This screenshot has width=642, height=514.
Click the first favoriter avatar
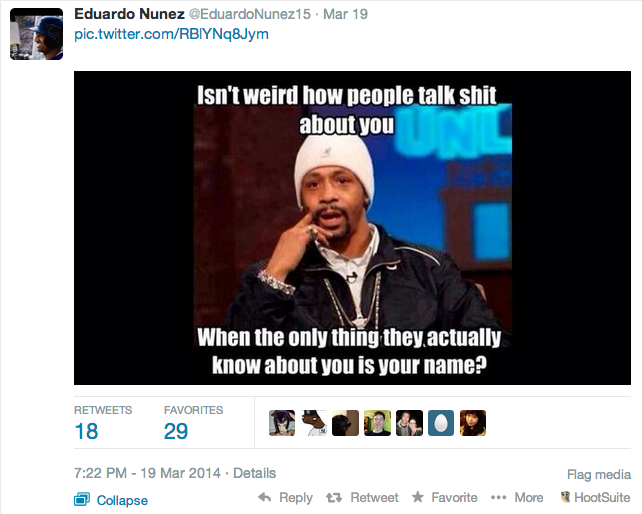pos(282,423)
